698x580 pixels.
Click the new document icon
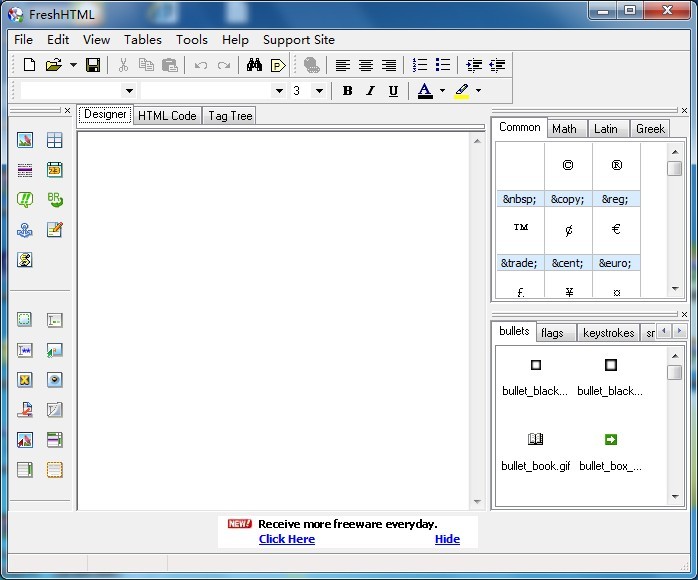[29, 65]
